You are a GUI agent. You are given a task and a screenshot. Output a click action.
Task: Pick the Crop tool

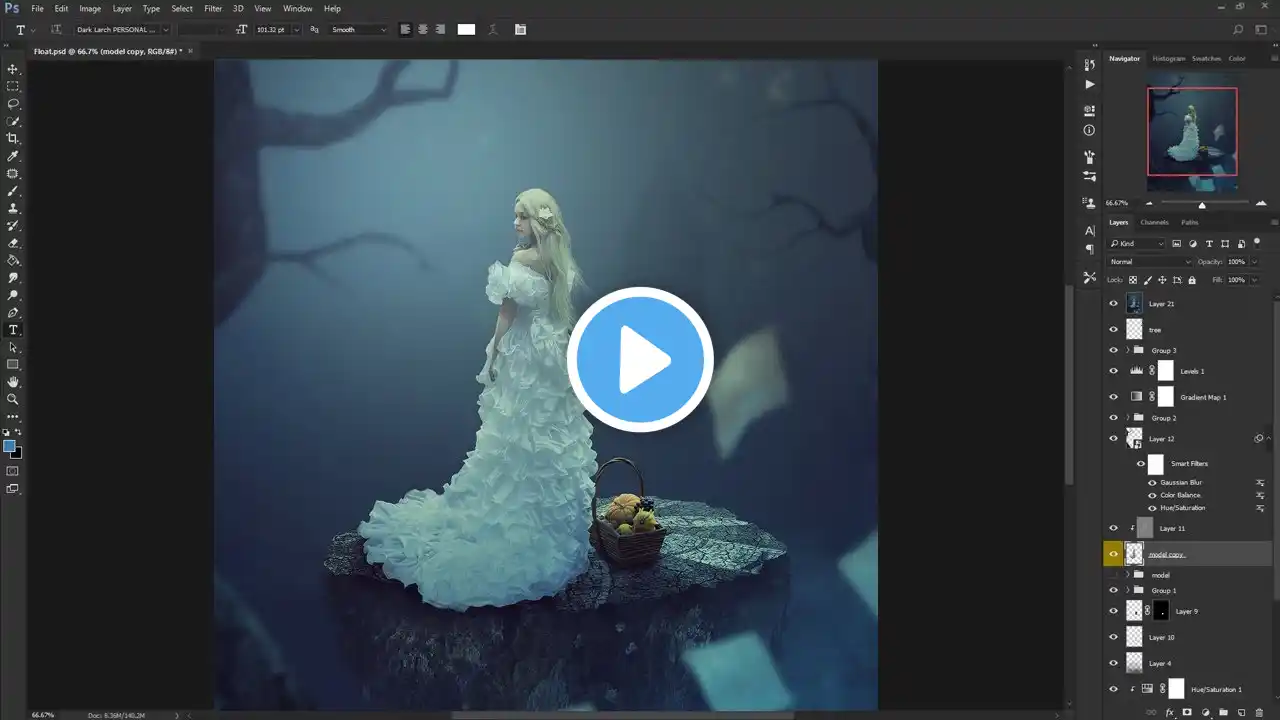pos(13,138)
